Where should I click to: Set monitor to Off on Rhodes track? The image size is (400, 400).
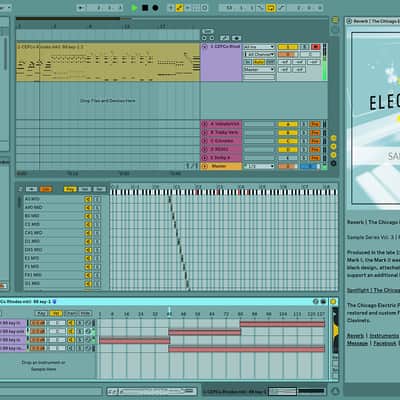click(x=270, y=62)
